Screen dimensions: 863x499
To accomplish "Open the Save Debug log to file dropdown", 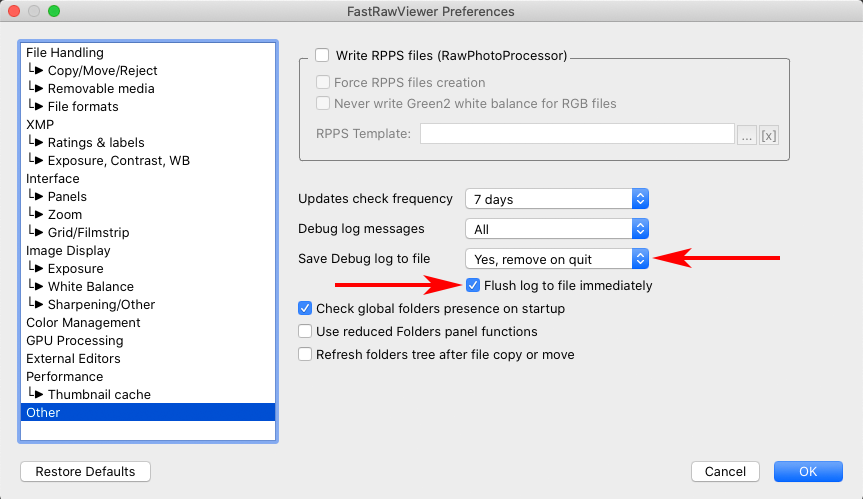I will point(557,259).
